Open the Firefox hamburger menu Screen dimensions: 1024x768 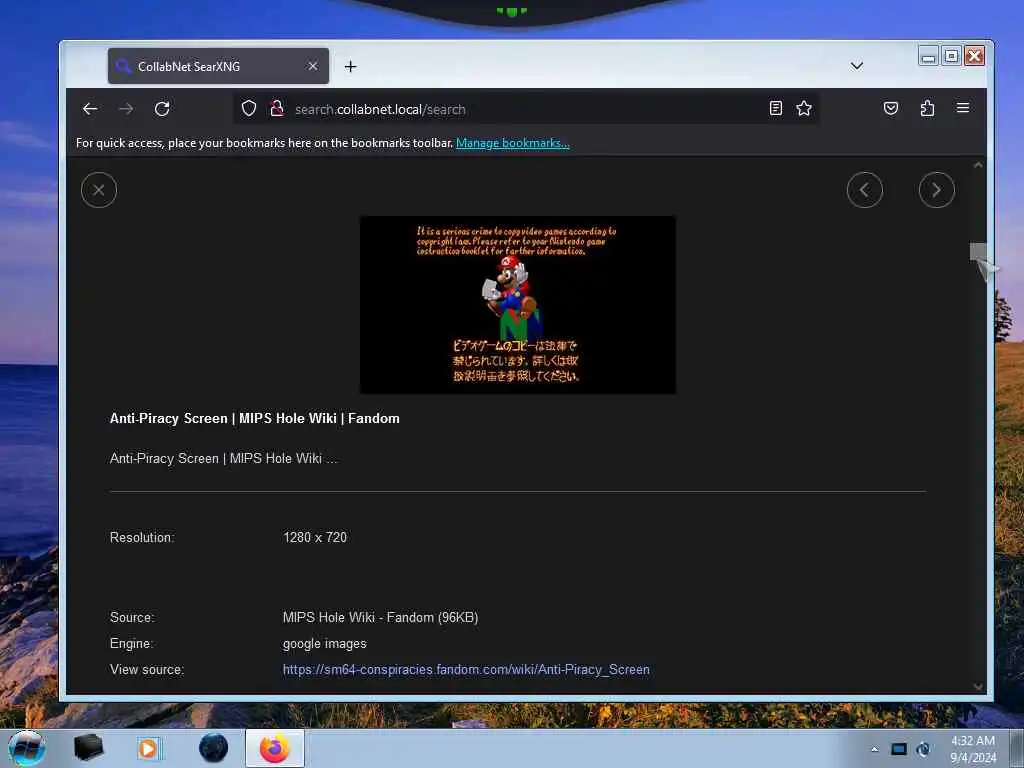pyautogui.click(x=963, y=108)
